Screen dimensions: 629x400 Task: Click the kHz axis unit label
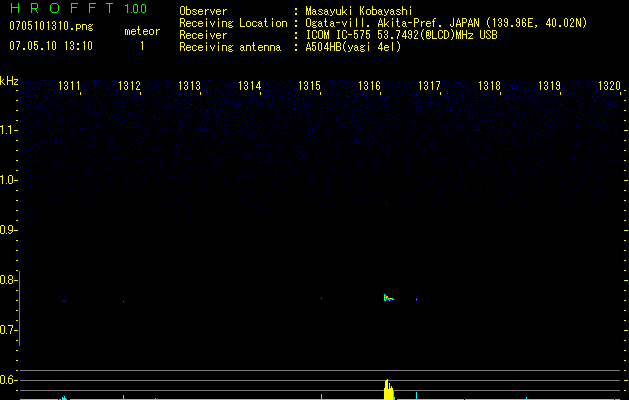[x=9, y=81]
